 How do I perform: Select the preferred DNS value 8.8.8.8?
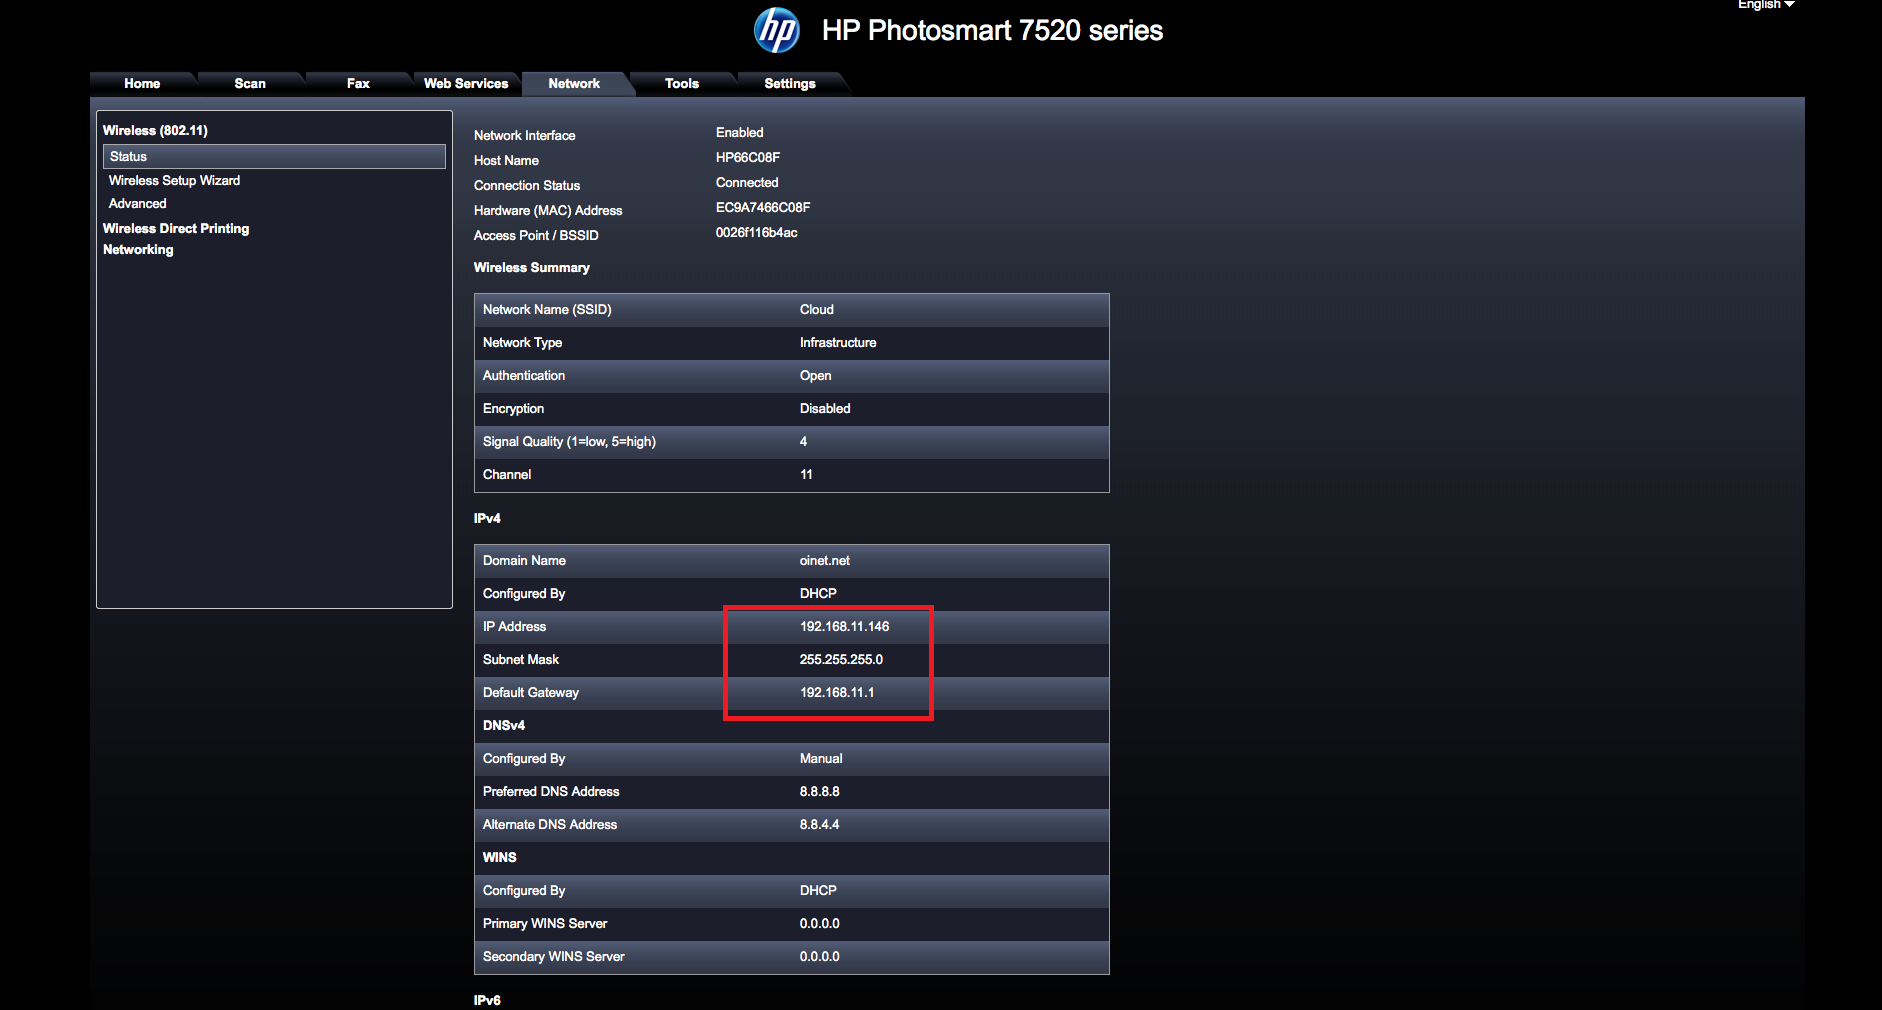[x=819, y=792]
